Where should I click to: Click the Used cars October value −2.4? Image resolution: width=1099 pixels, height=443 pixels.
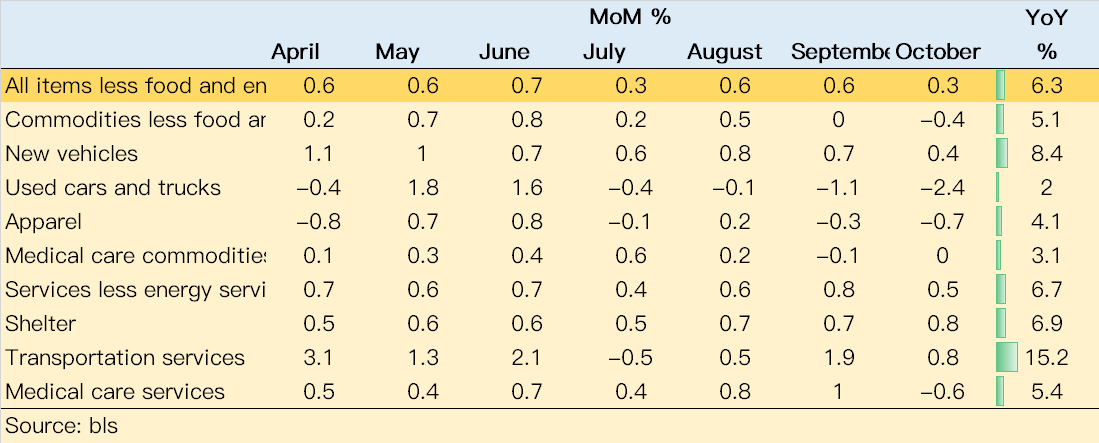point(942,188)
